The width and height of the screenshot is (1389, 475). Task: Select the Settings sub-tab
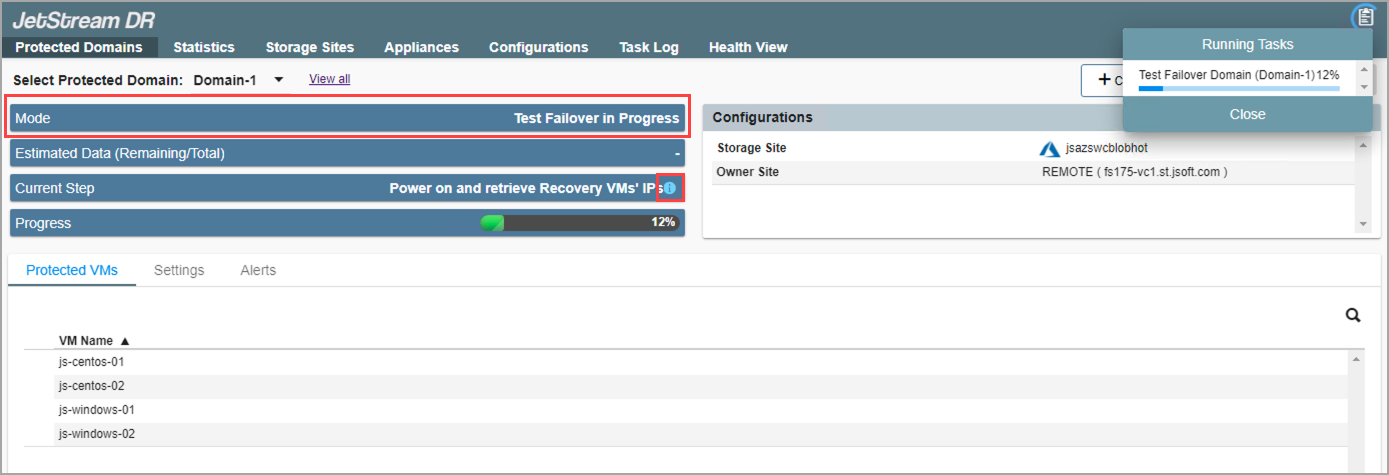pyautogui.click(x=179, y=270)
